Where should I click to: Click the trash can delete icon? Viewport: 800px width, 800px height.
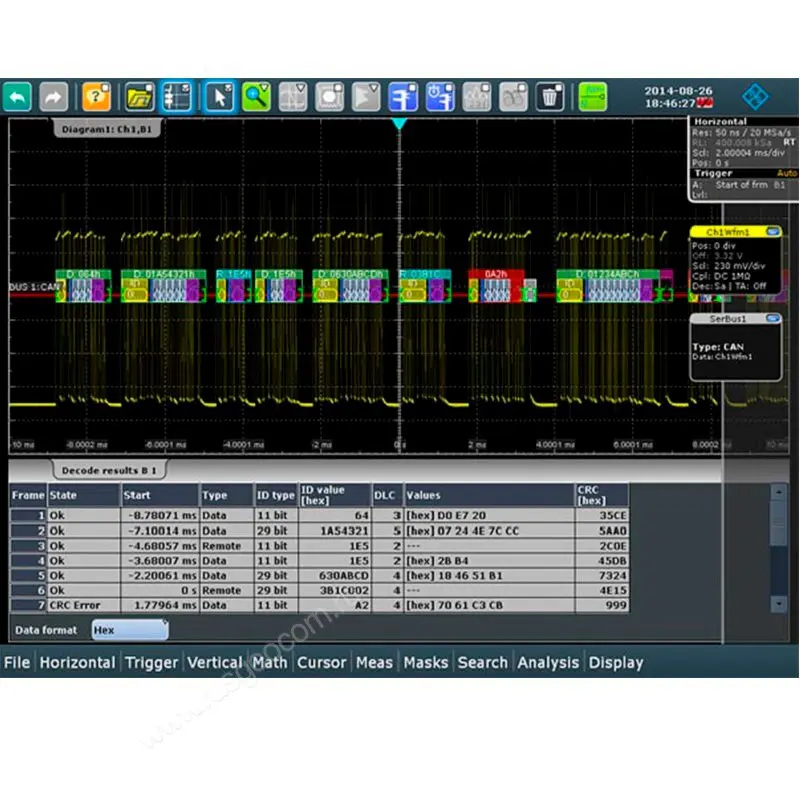pos(550,96)
